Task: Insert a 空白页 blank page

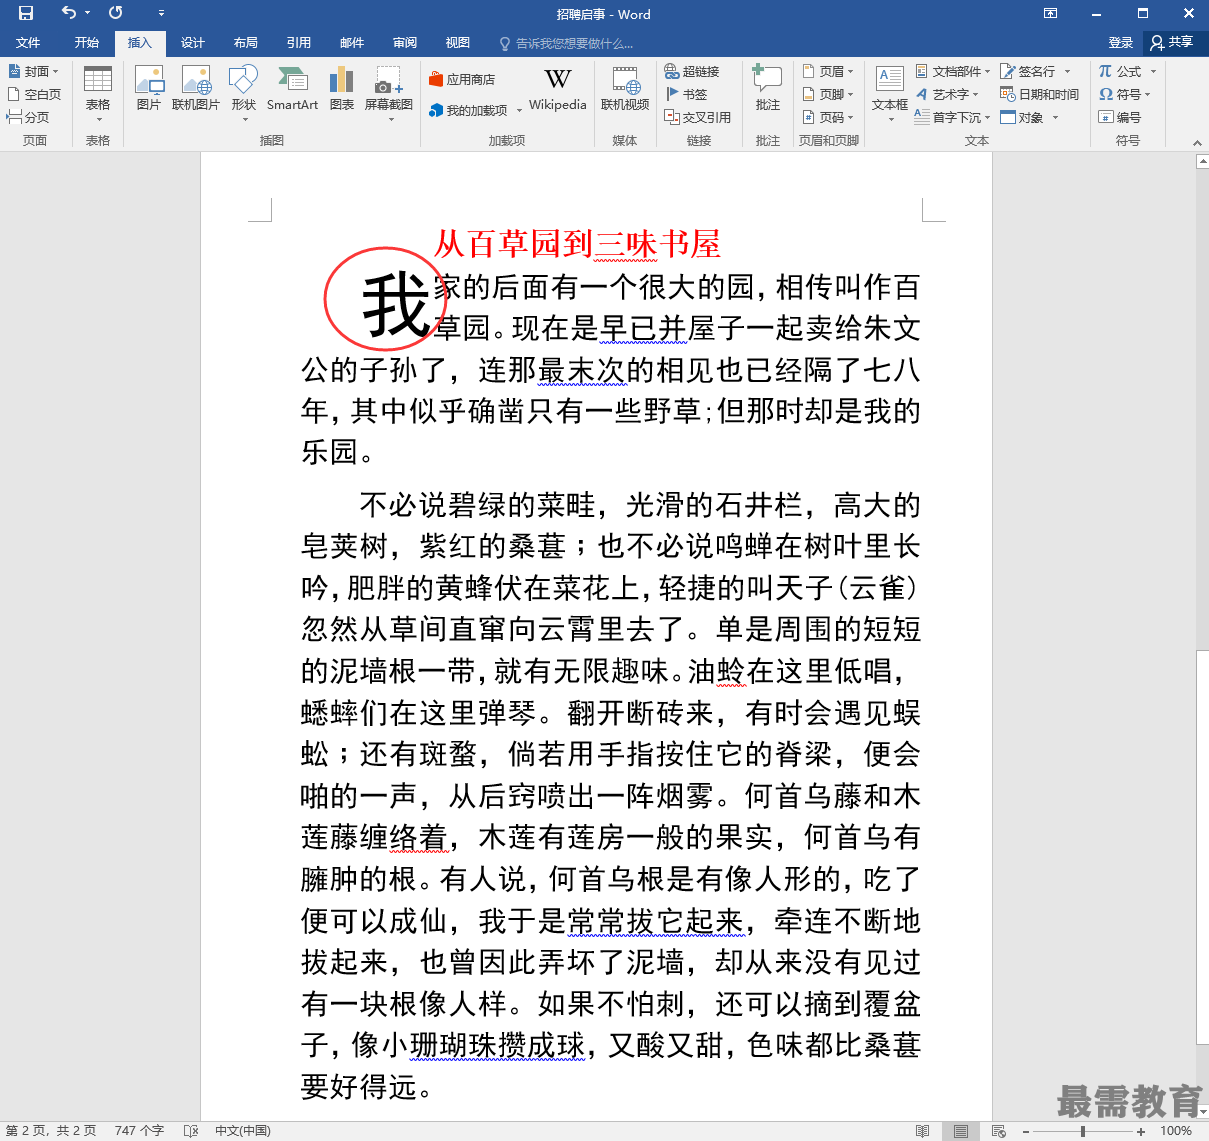Action: point(34,94)
